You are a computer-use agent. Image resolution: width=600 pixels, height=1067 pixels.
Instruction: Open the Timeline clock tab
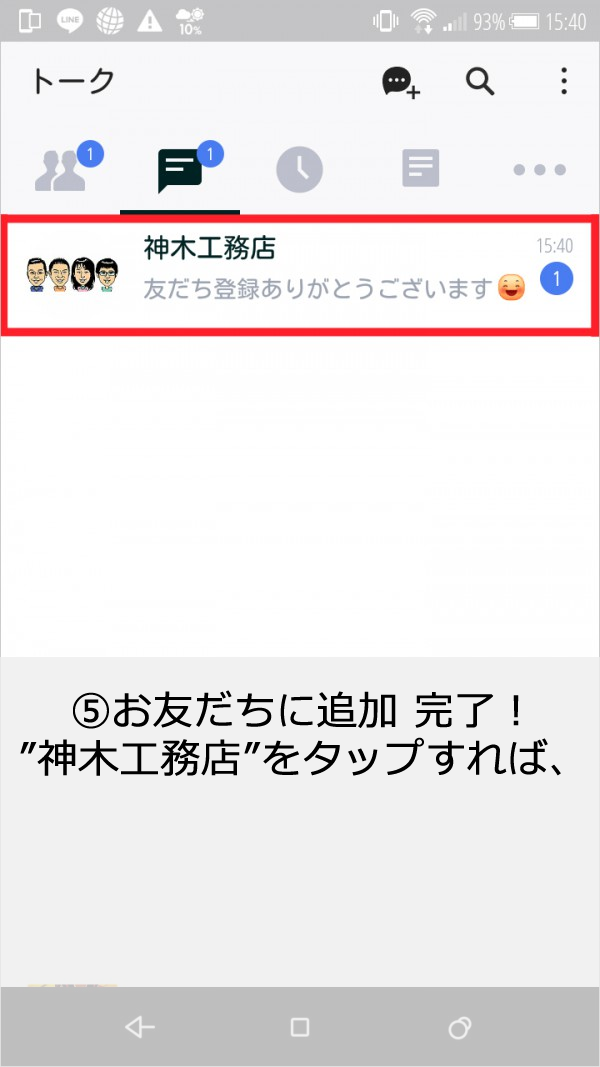pyautogui.click(x=299, y=169)
